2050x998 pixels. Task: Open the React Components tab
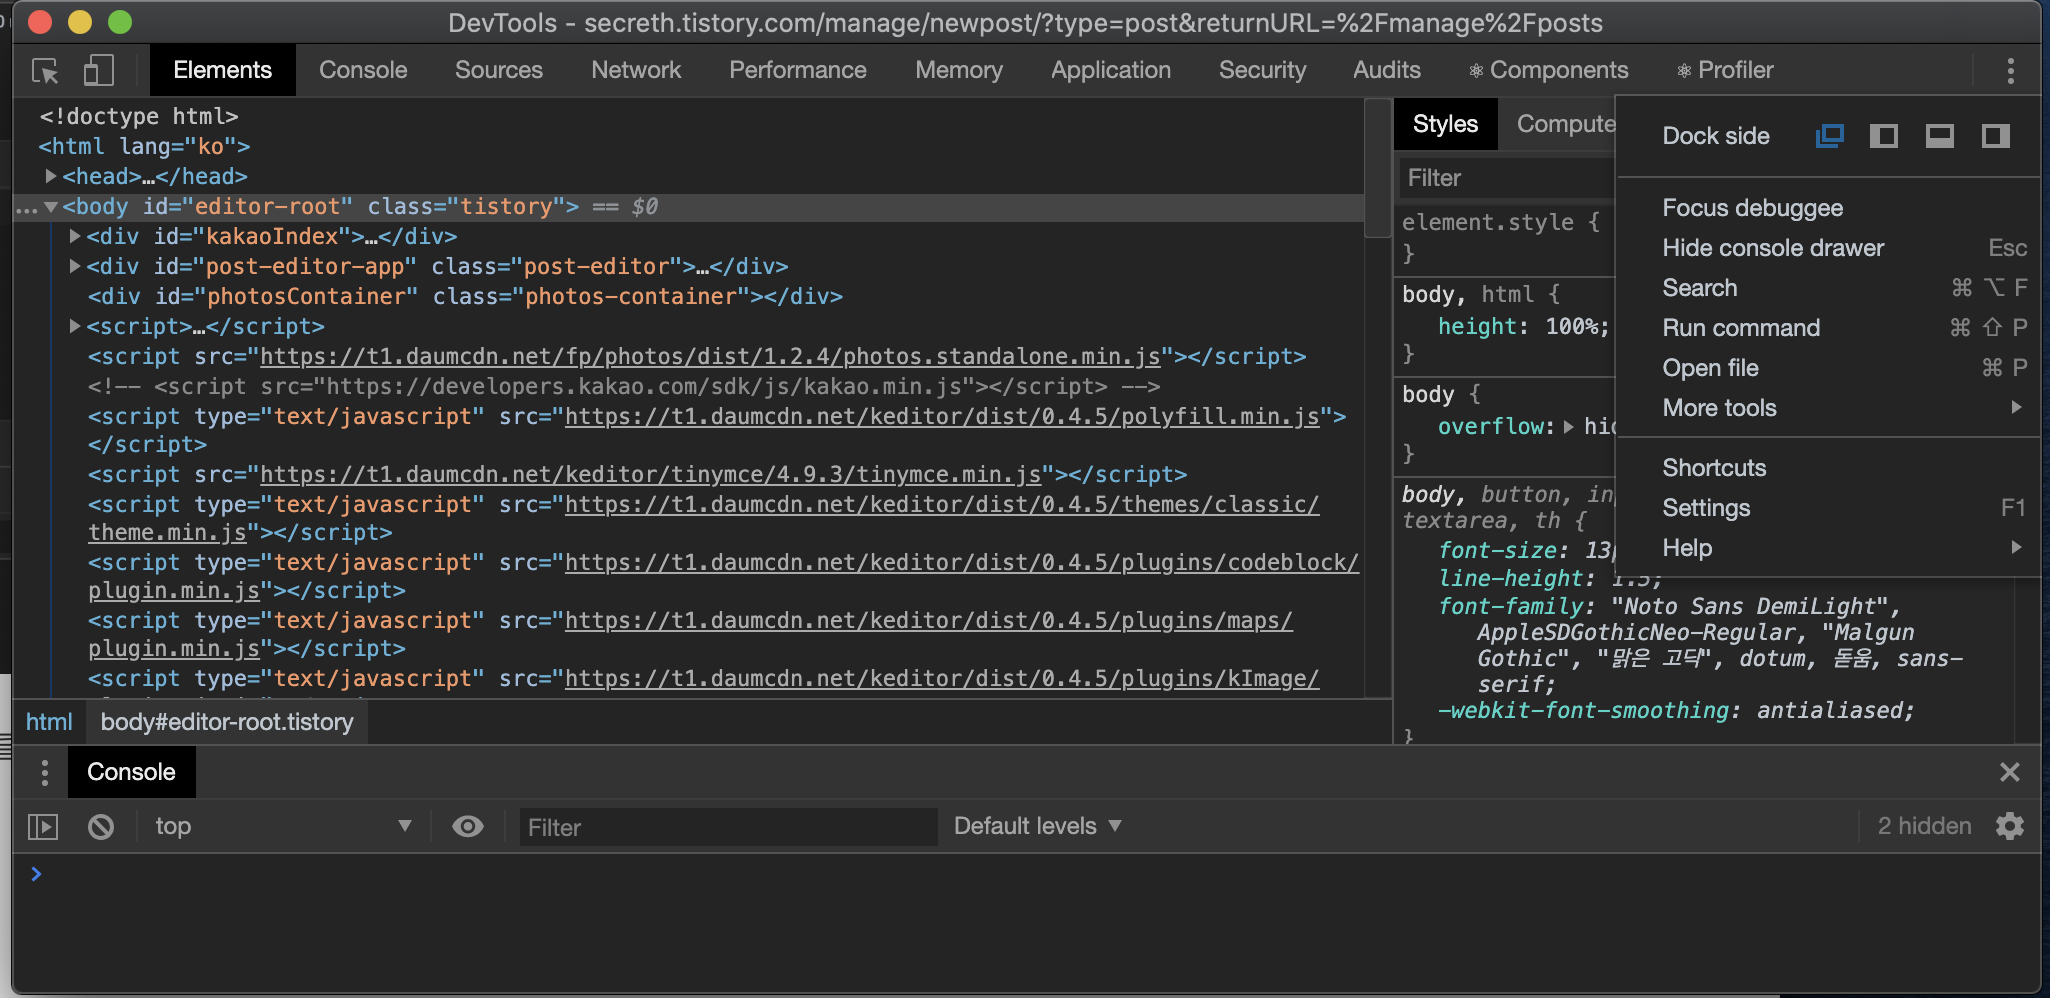pyautogui.click(x=1548, y=70)
